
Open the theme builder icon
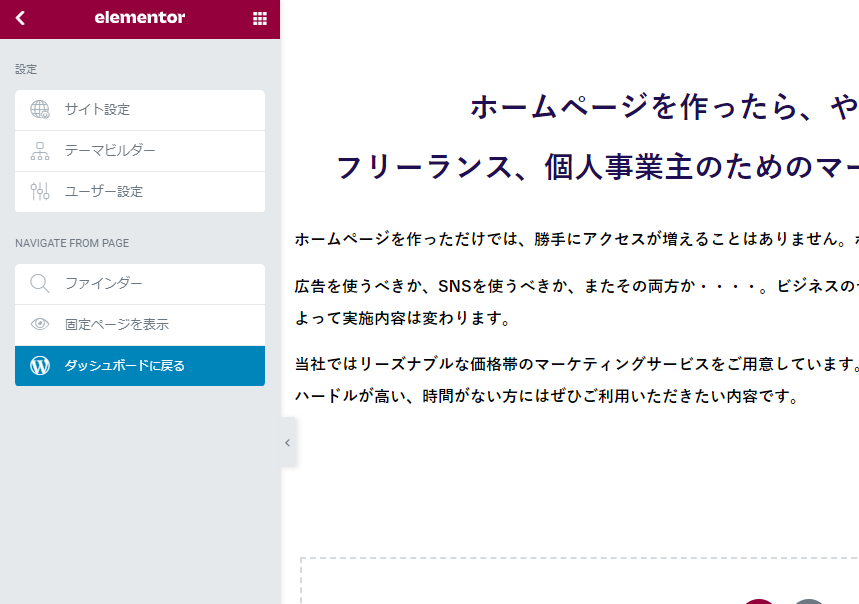(39, 150)
